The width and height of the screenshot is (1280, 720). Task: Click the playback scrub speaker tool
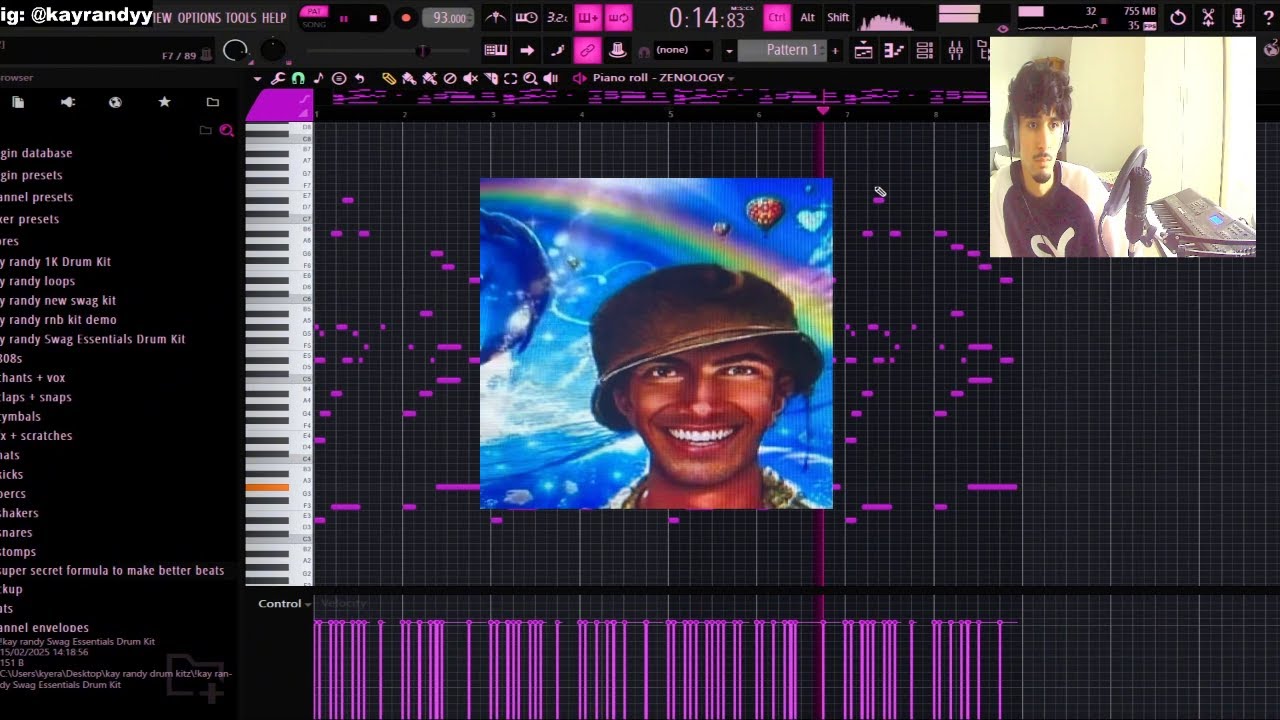coord(550,78)
